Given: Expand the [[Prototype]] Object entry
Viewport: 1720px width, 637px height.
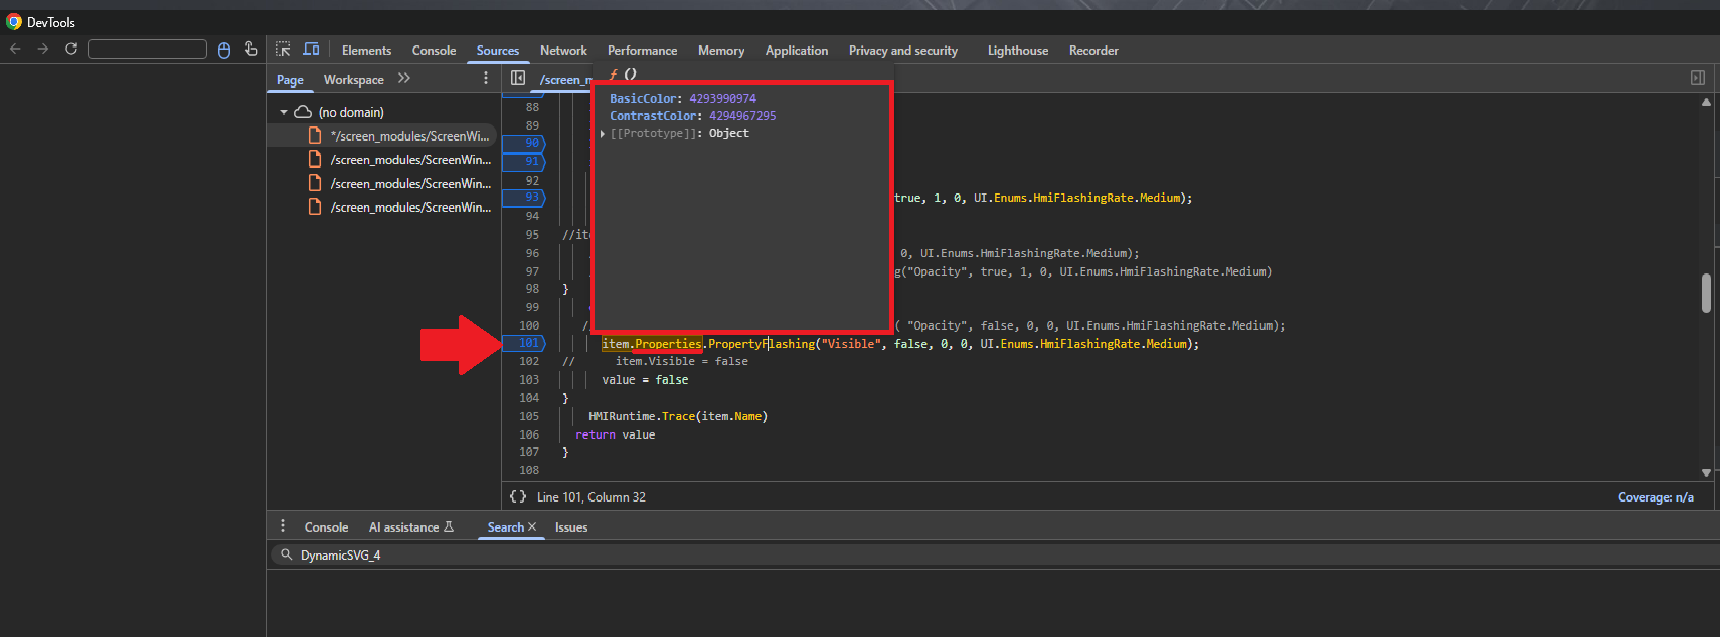Looking at the screenshot, I should click(603, 134).
